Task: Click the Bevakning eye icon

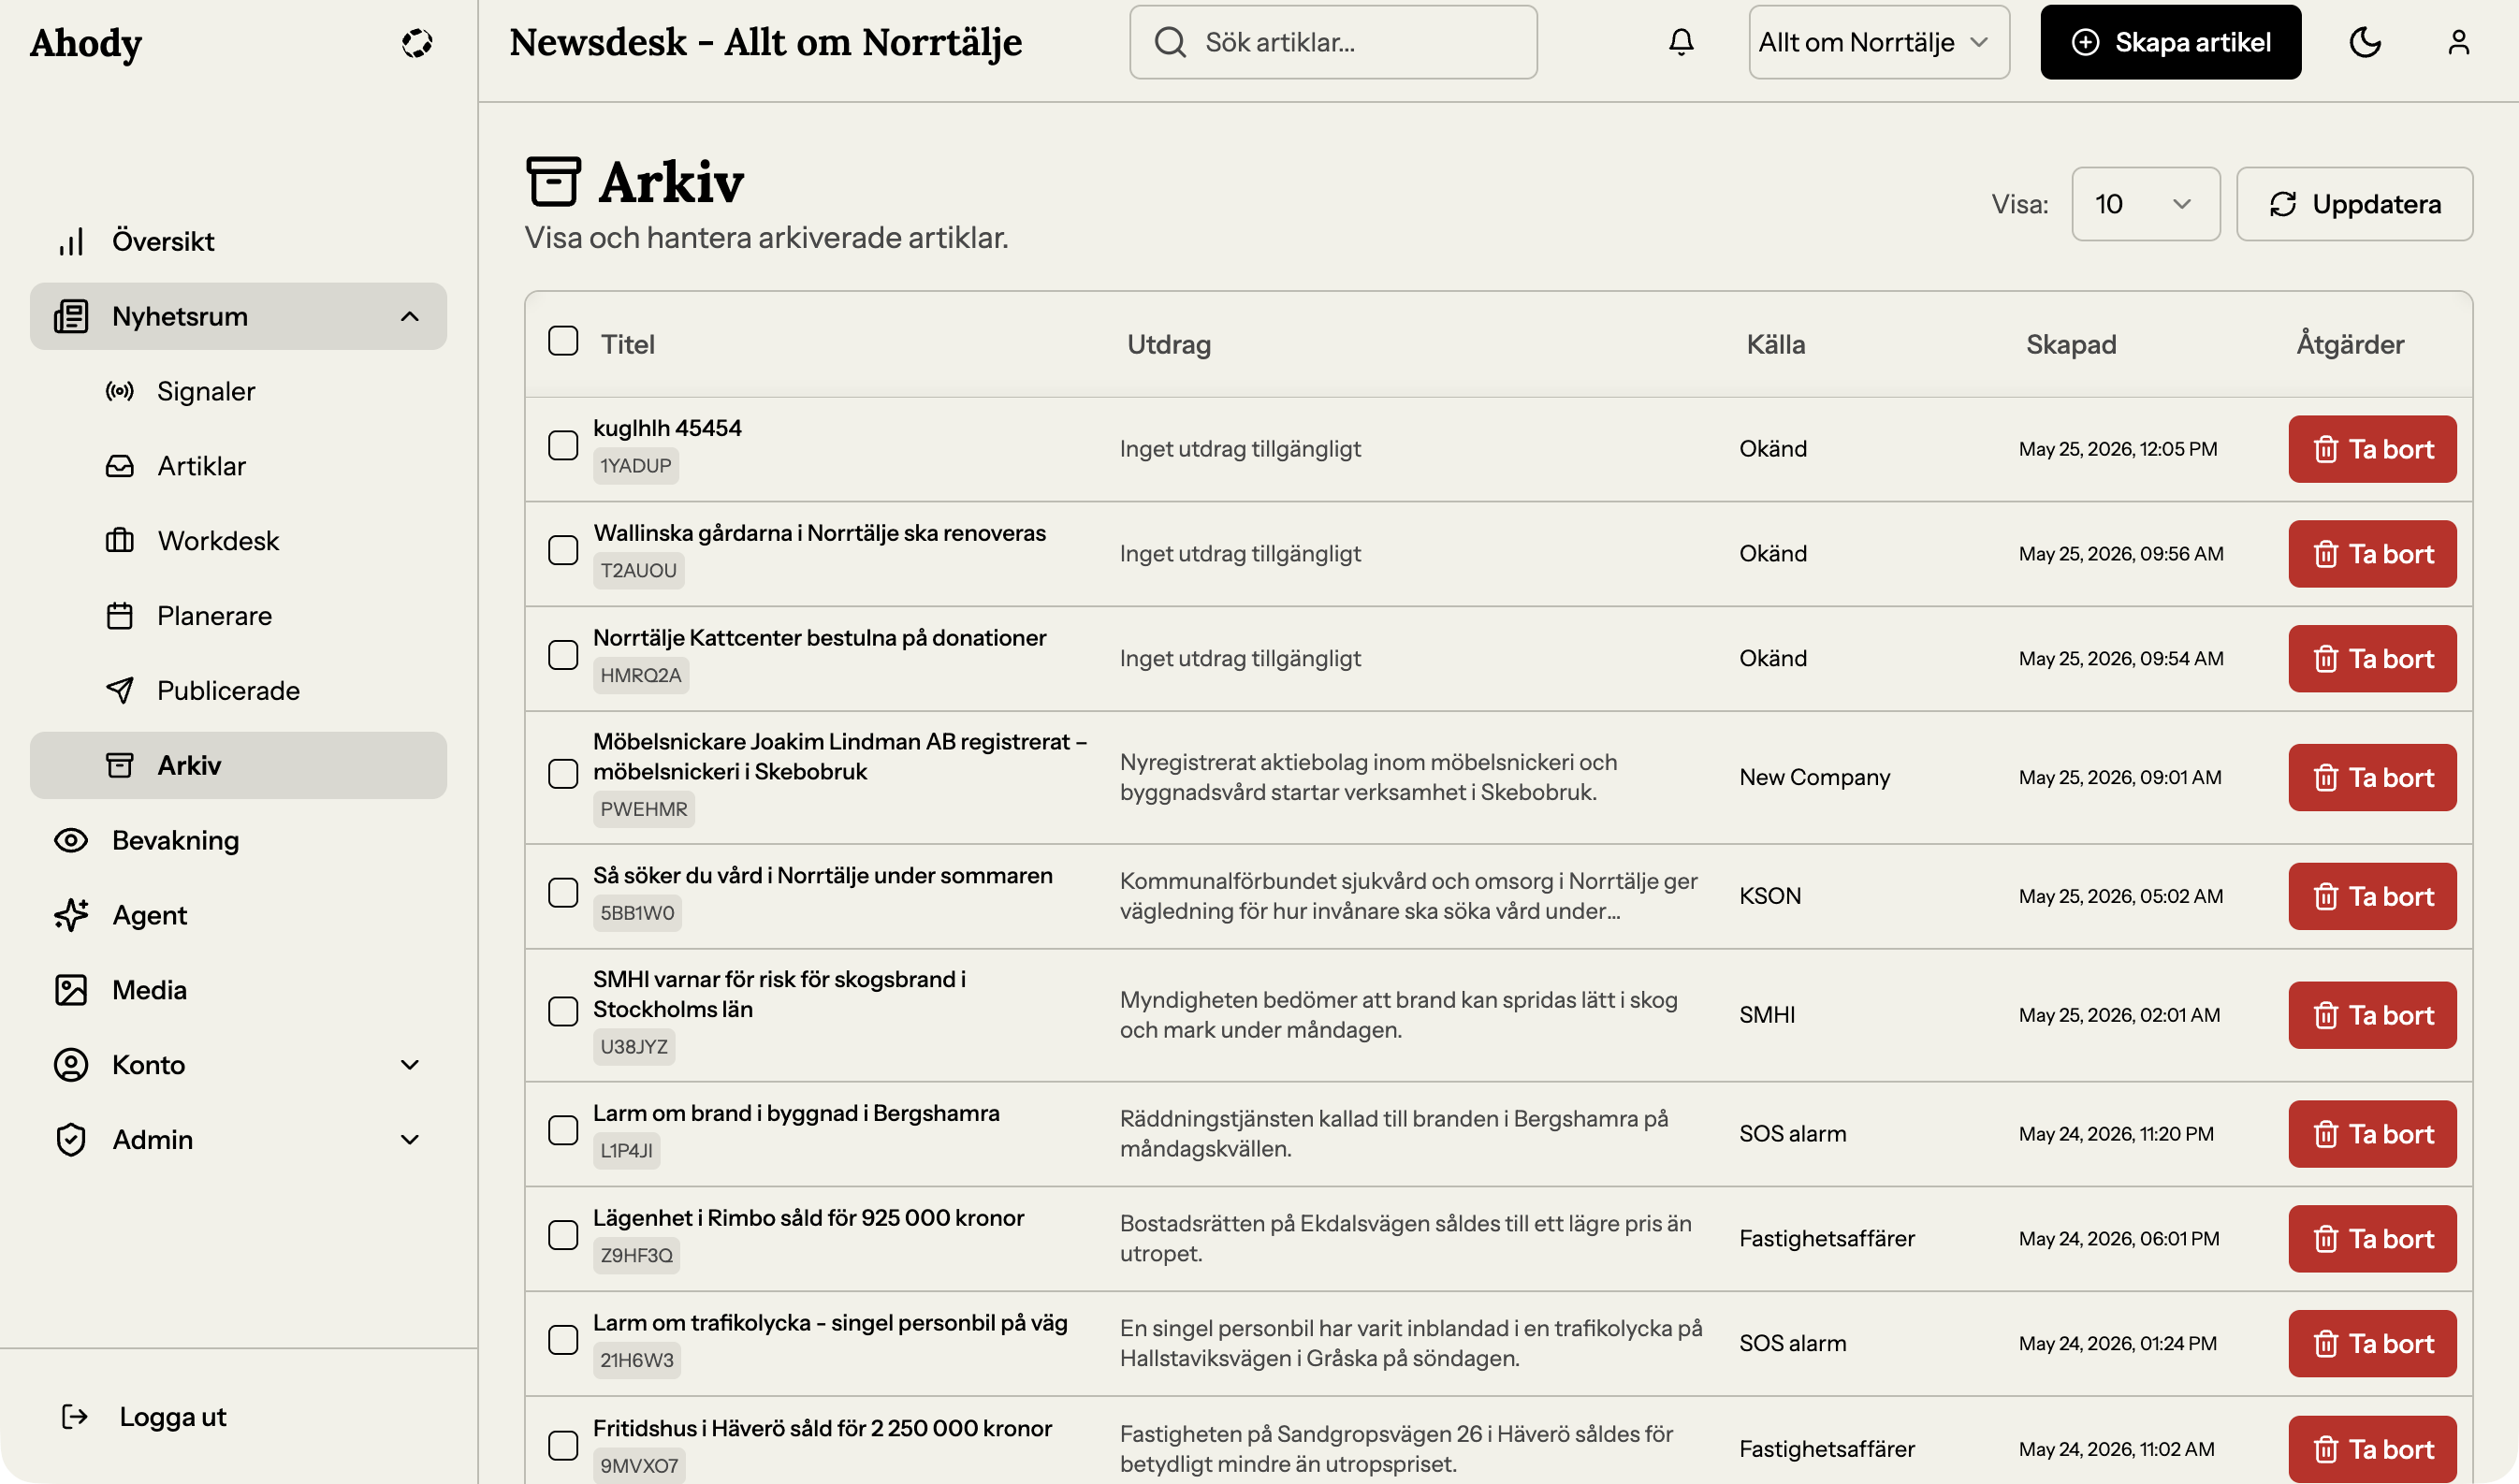Action: (71, 840)
